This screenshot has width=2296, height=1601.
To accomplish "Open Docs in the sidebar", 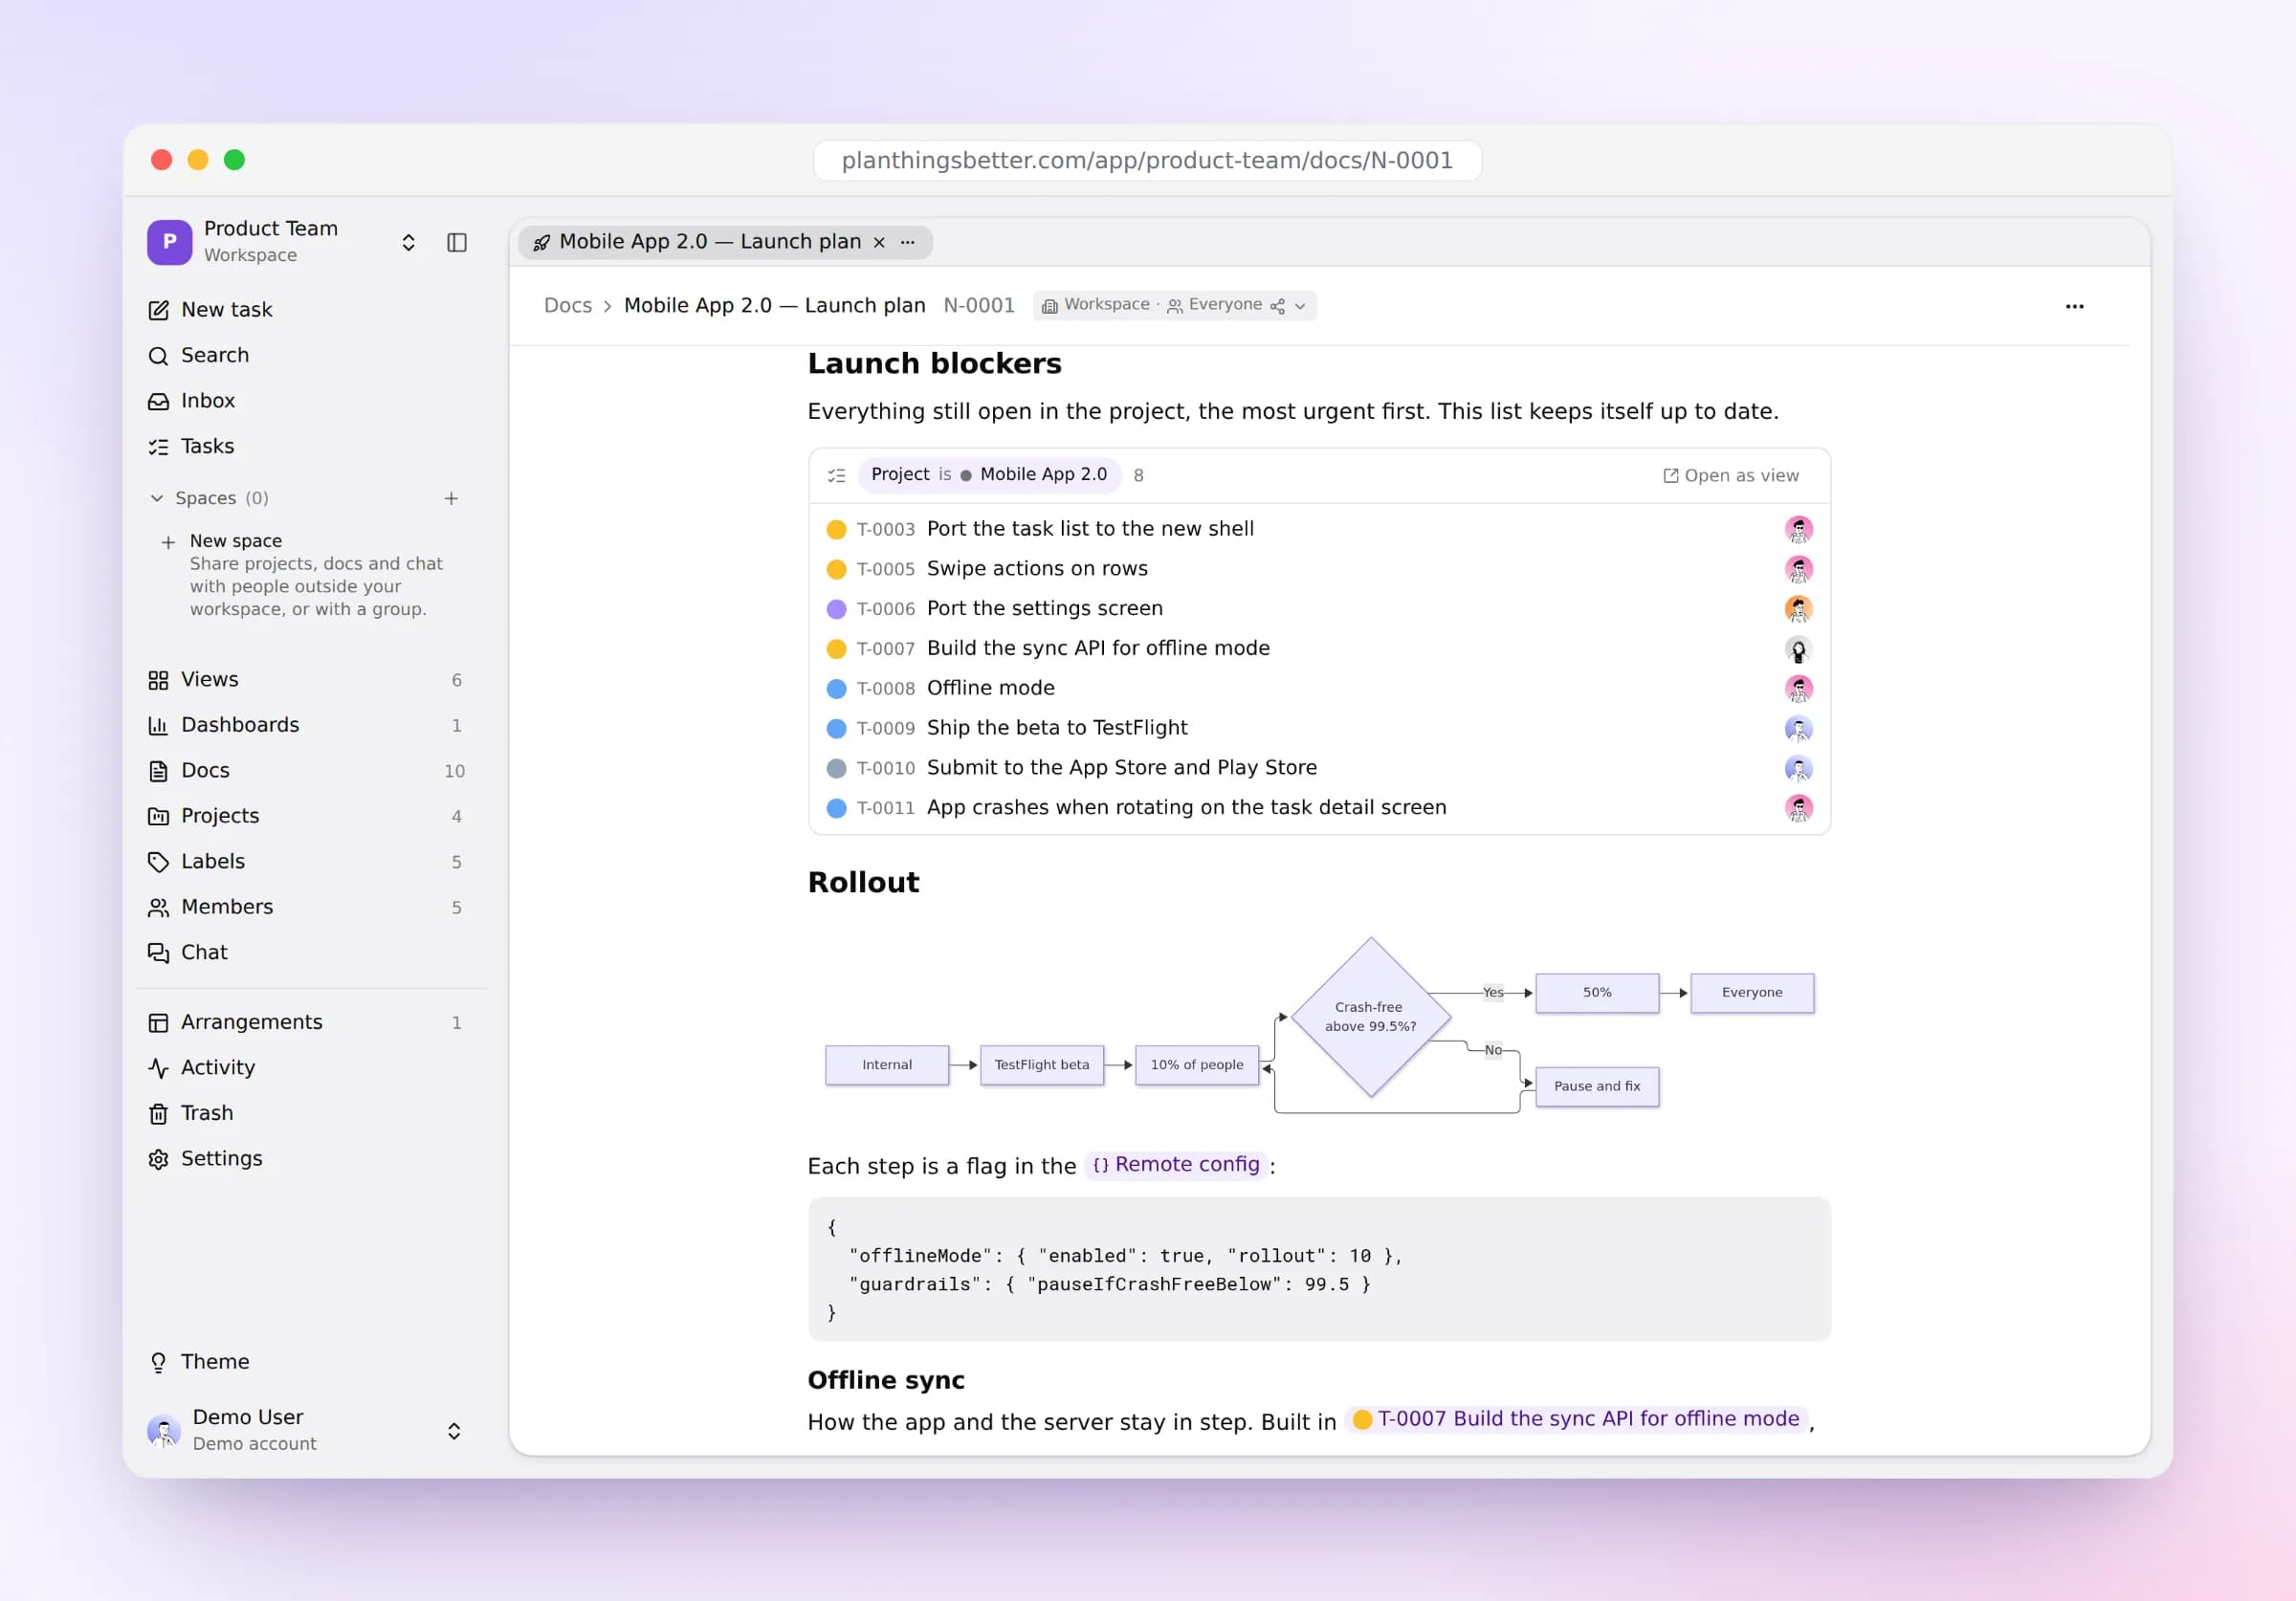I will (x=309, y=771).
